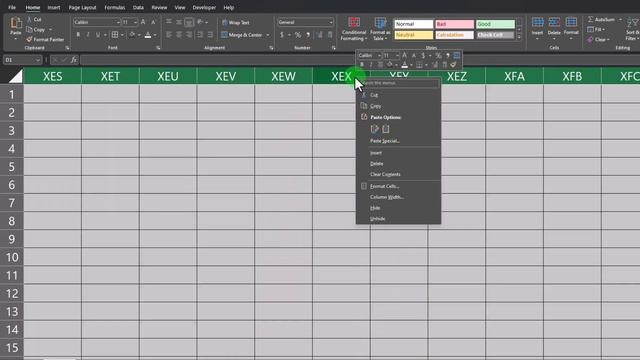Open the ribbon Fill Color dropdown arrow
The height and width of the screenshot is (360, 640).
pyautogui.click(x=139, y=35)
